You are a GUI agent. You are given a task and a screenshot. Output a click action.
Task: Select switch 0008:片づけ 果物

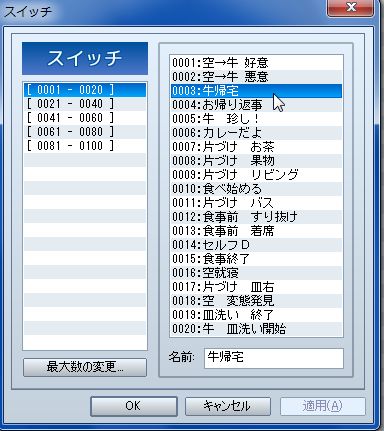(x=256, y=161)
